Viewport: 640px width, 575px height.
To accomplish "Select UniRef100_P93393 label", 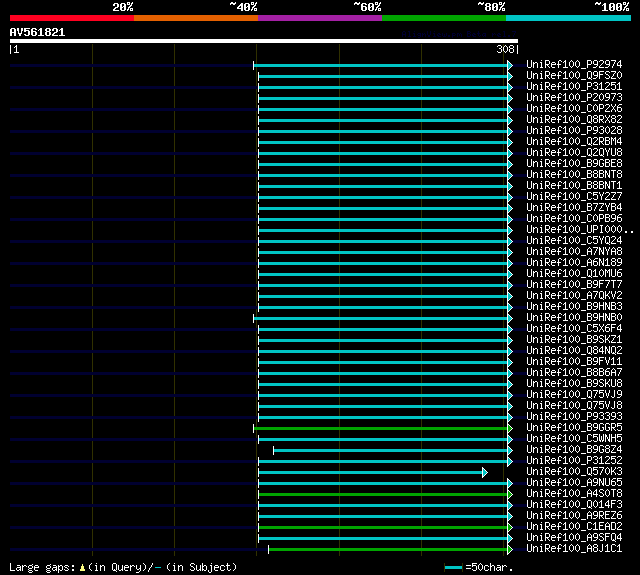I will pos(574,417).
